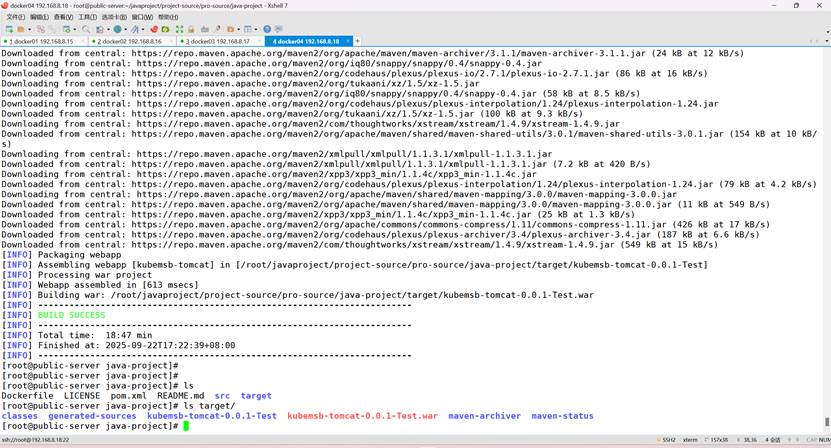Click the lock screen padlock icon
The height and width of the screenshot is (448, 831).
(x=191, y=29)
